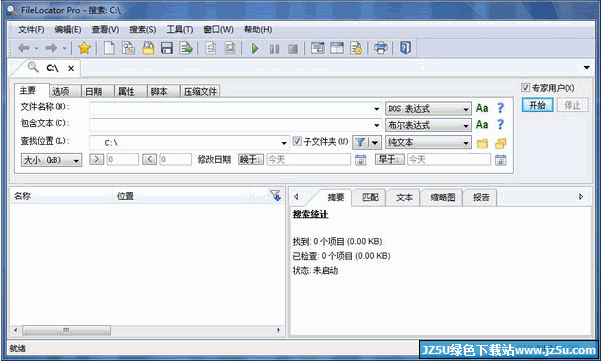The height and width of the screenshot is (362, 602).
Task: Open the 查找位置 dropdown arrow
Action: (x=284, y=143)
